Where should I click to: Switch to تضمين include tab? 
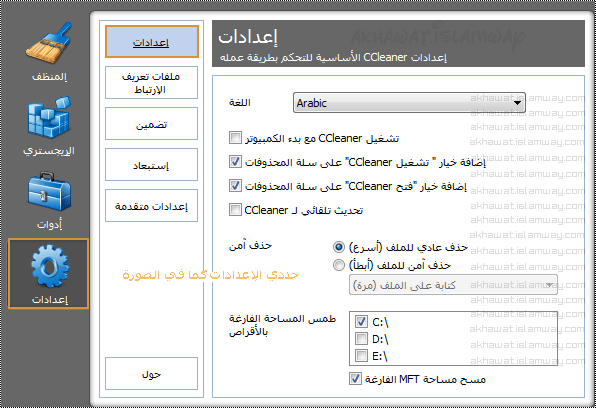pos(152,124)
